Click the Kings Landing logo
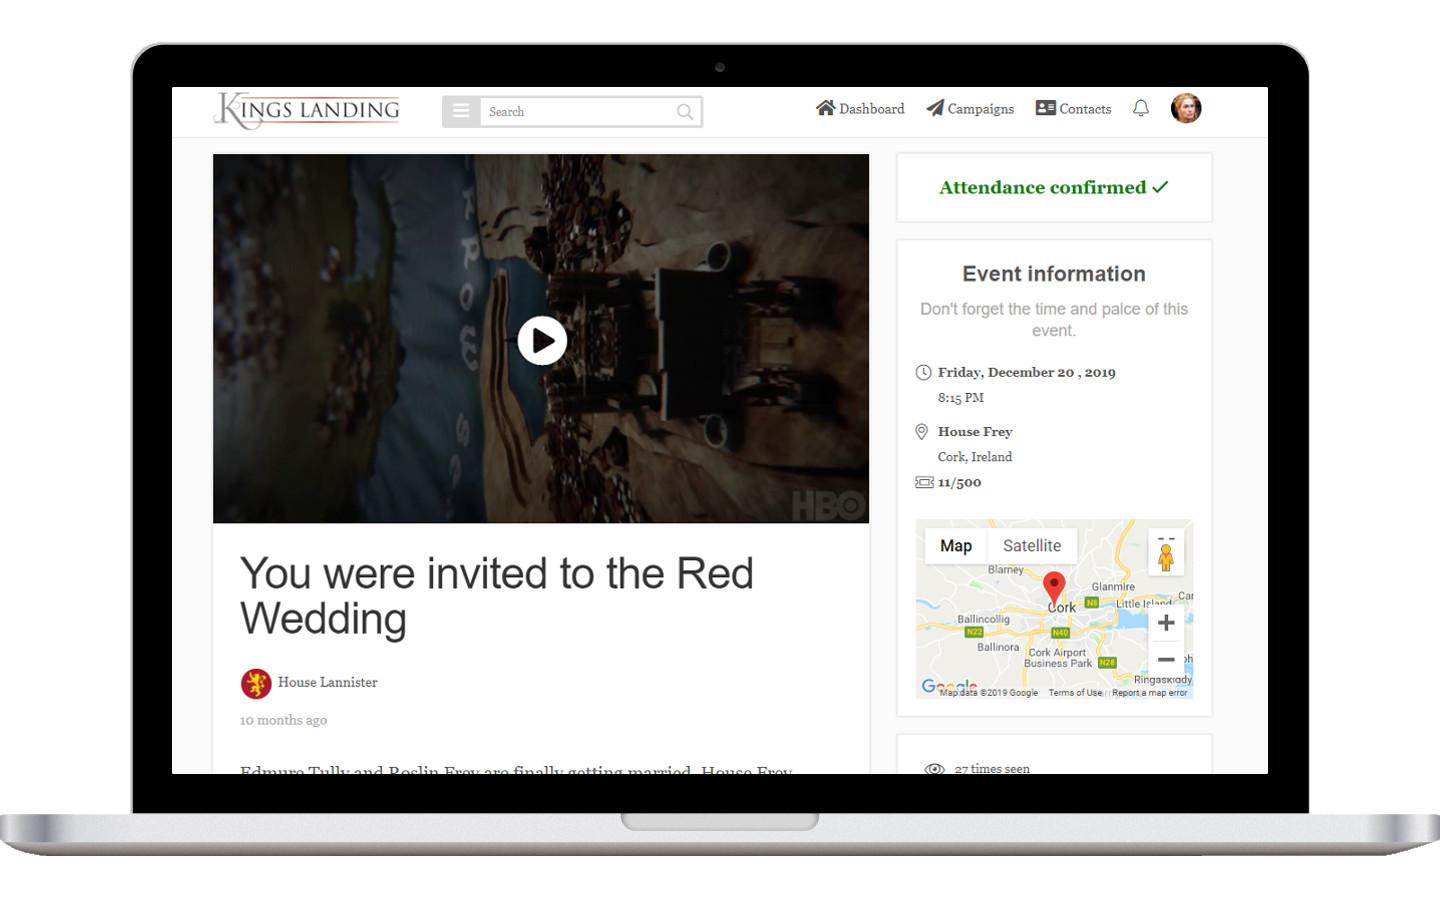Viewport: 1440px width, 900px height. click(307, 110)
